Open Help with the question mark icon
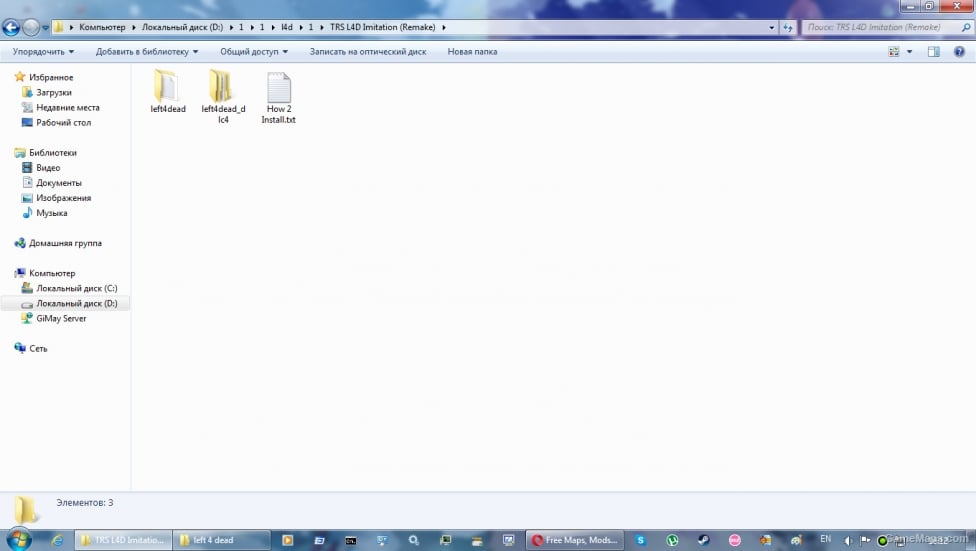Screen dimensions: 976x551 [x=959, y=52]
